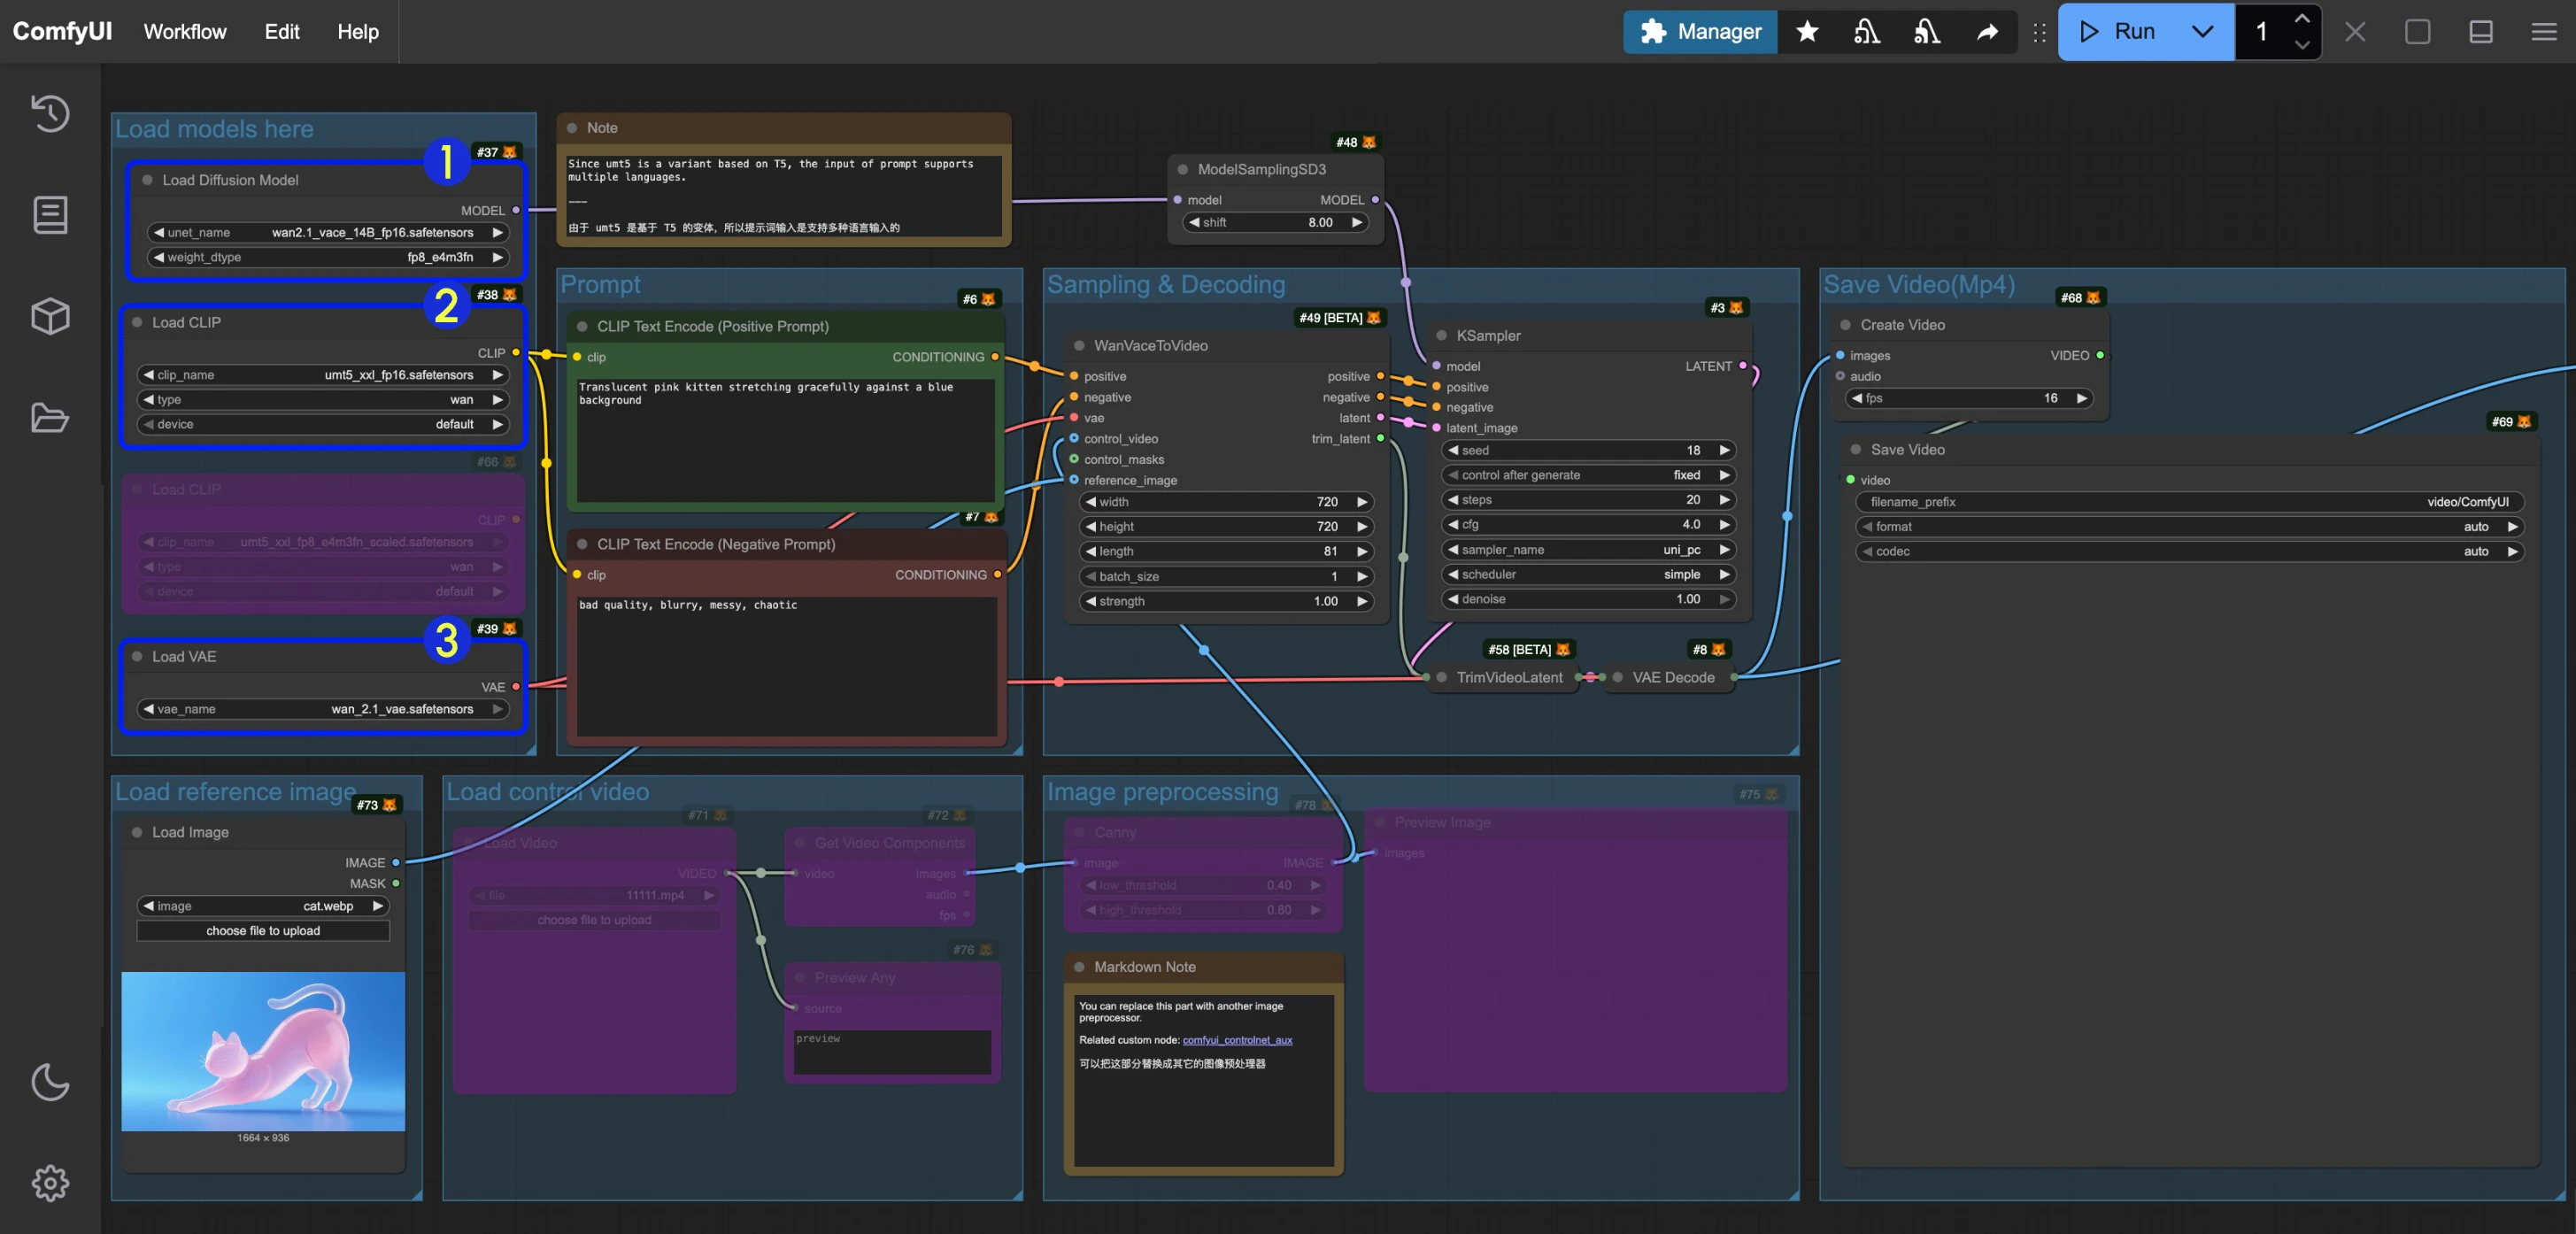Open the node library sidebar icon
The height and width of the screenshot is (1234, 2576).
pos(50,215)
